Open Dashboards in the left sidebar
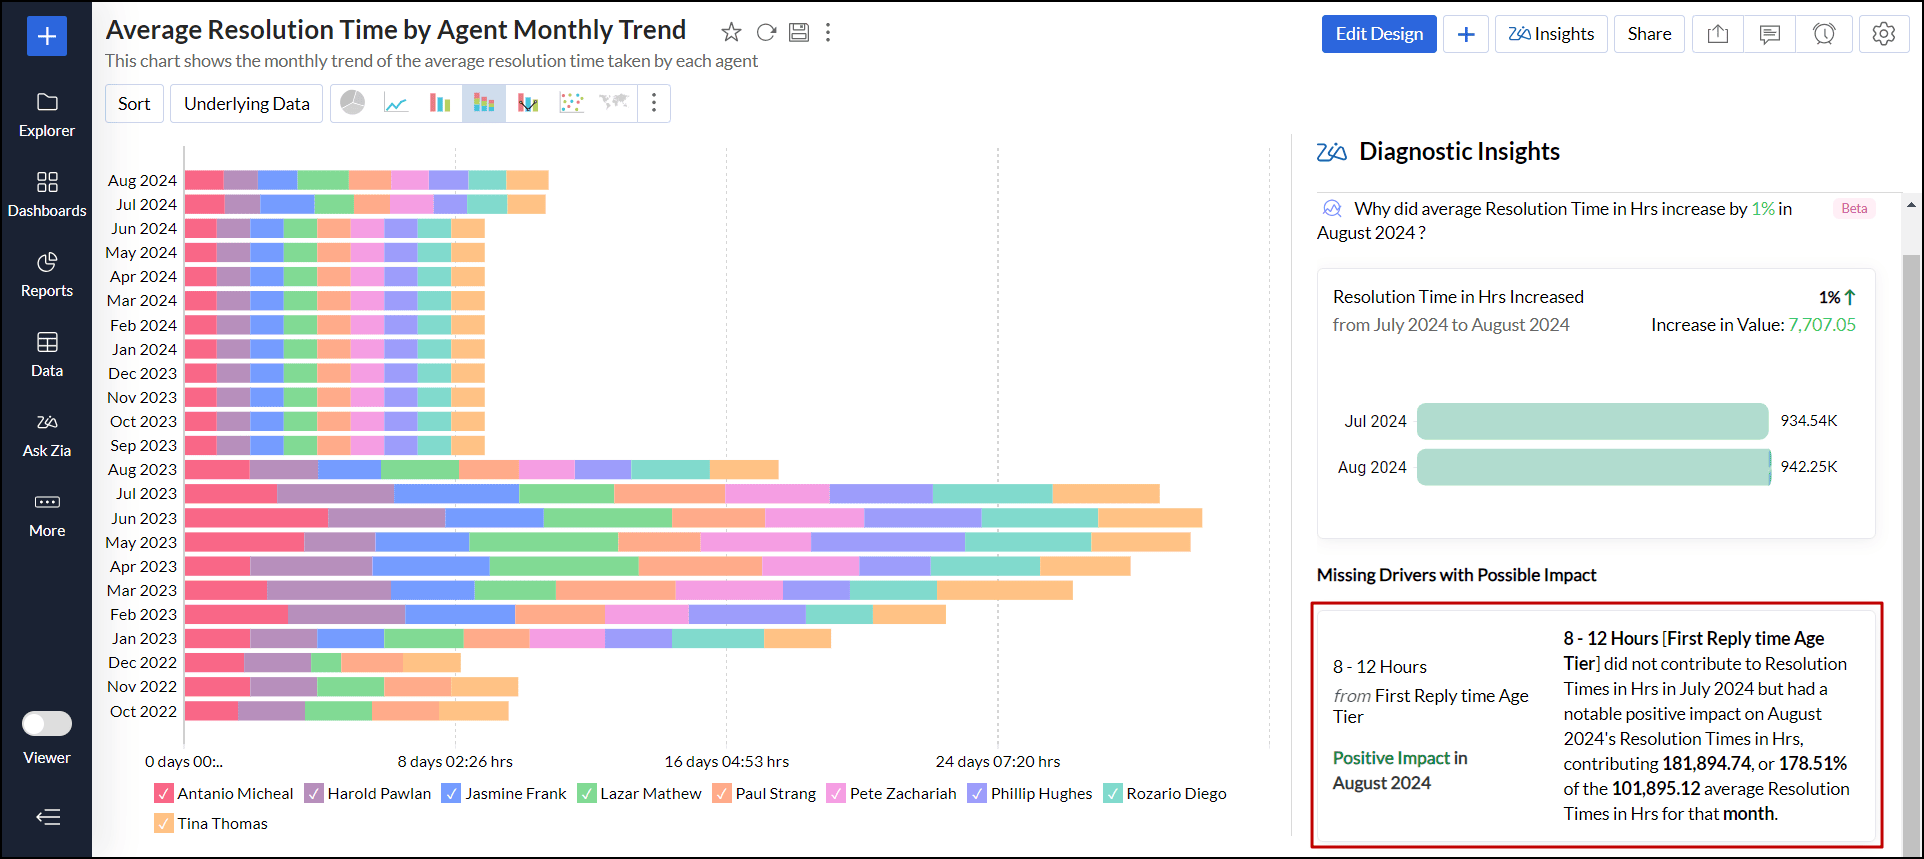Viewport: 1924px width, 859px height. click(x=47, y=193)
